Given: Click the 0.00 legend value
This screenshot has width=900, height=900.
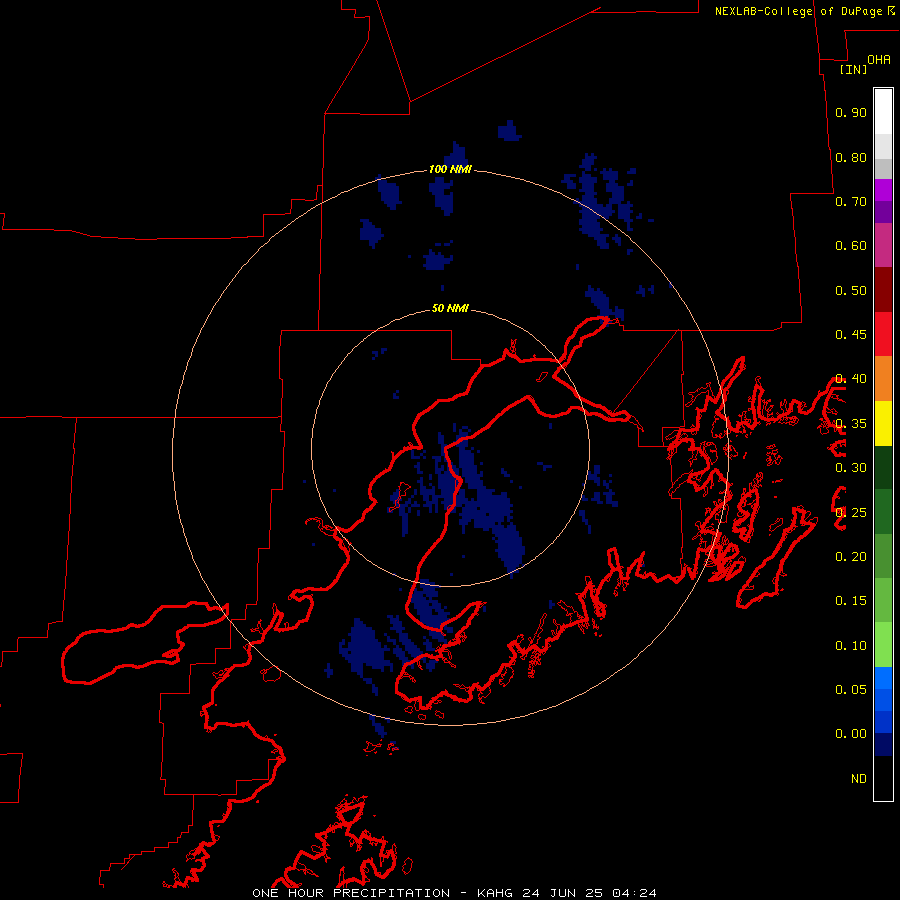Looking at the screenshot, I should tap(851, 734).
